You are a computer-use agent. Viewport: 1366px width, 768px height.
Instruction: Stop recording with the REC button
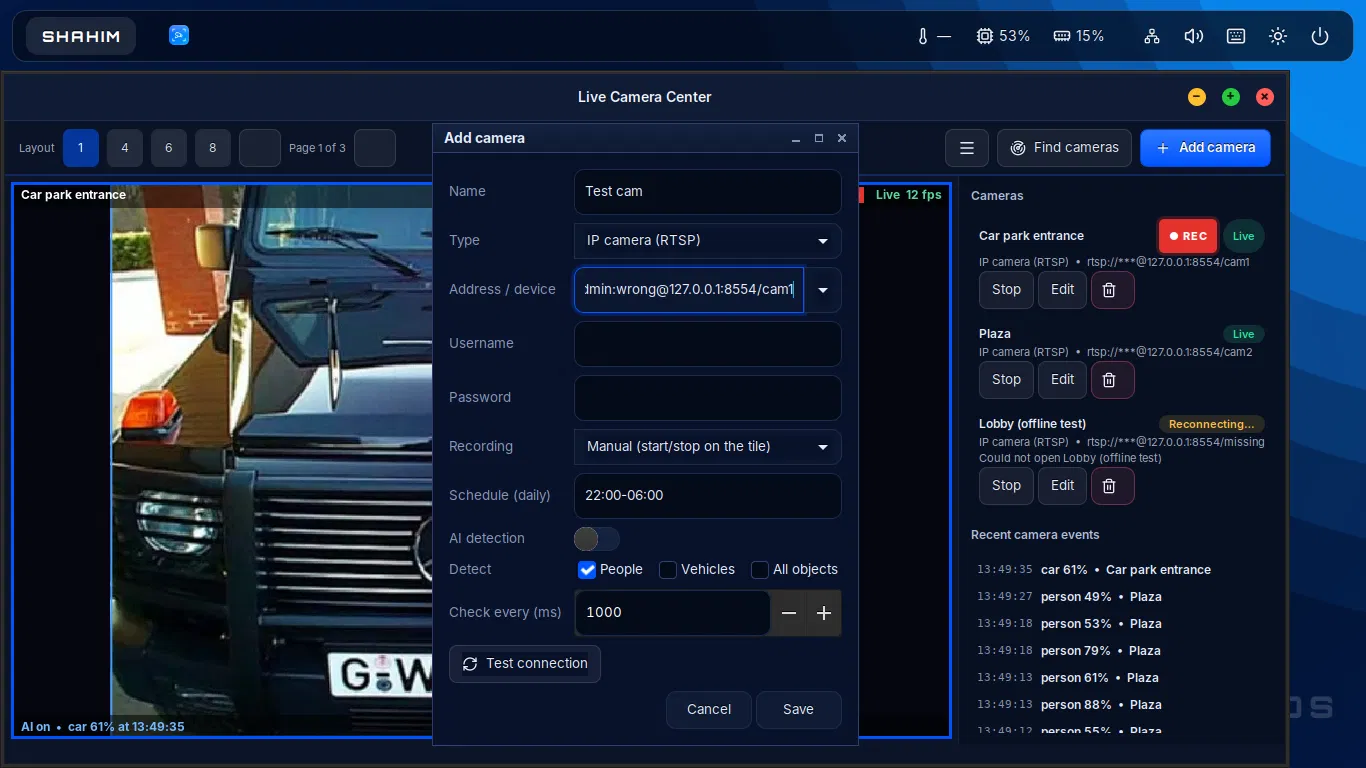pos(1188,236)
